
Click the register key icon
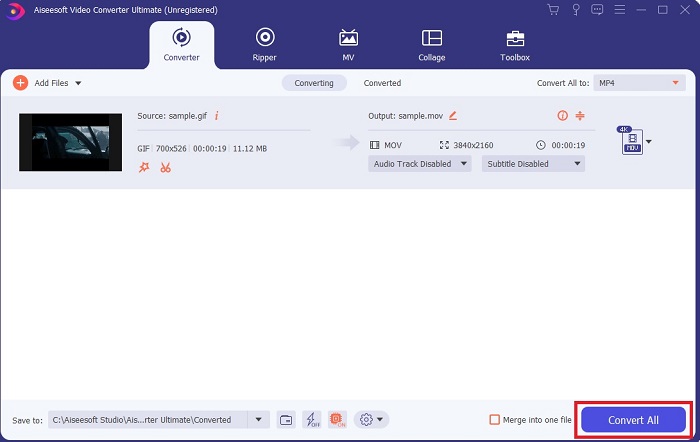pos(576,10)
